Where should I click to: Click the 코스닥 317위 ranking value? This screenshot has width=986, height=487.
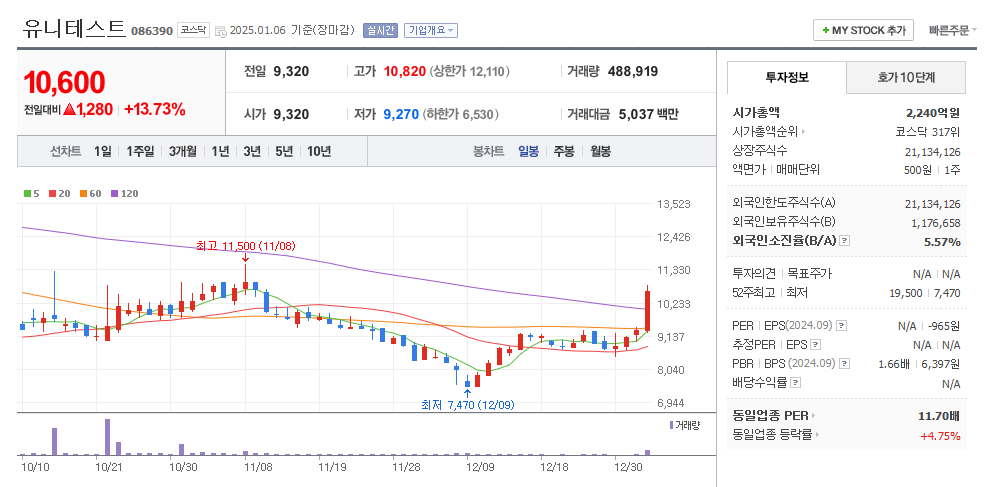tap(928, 132)
